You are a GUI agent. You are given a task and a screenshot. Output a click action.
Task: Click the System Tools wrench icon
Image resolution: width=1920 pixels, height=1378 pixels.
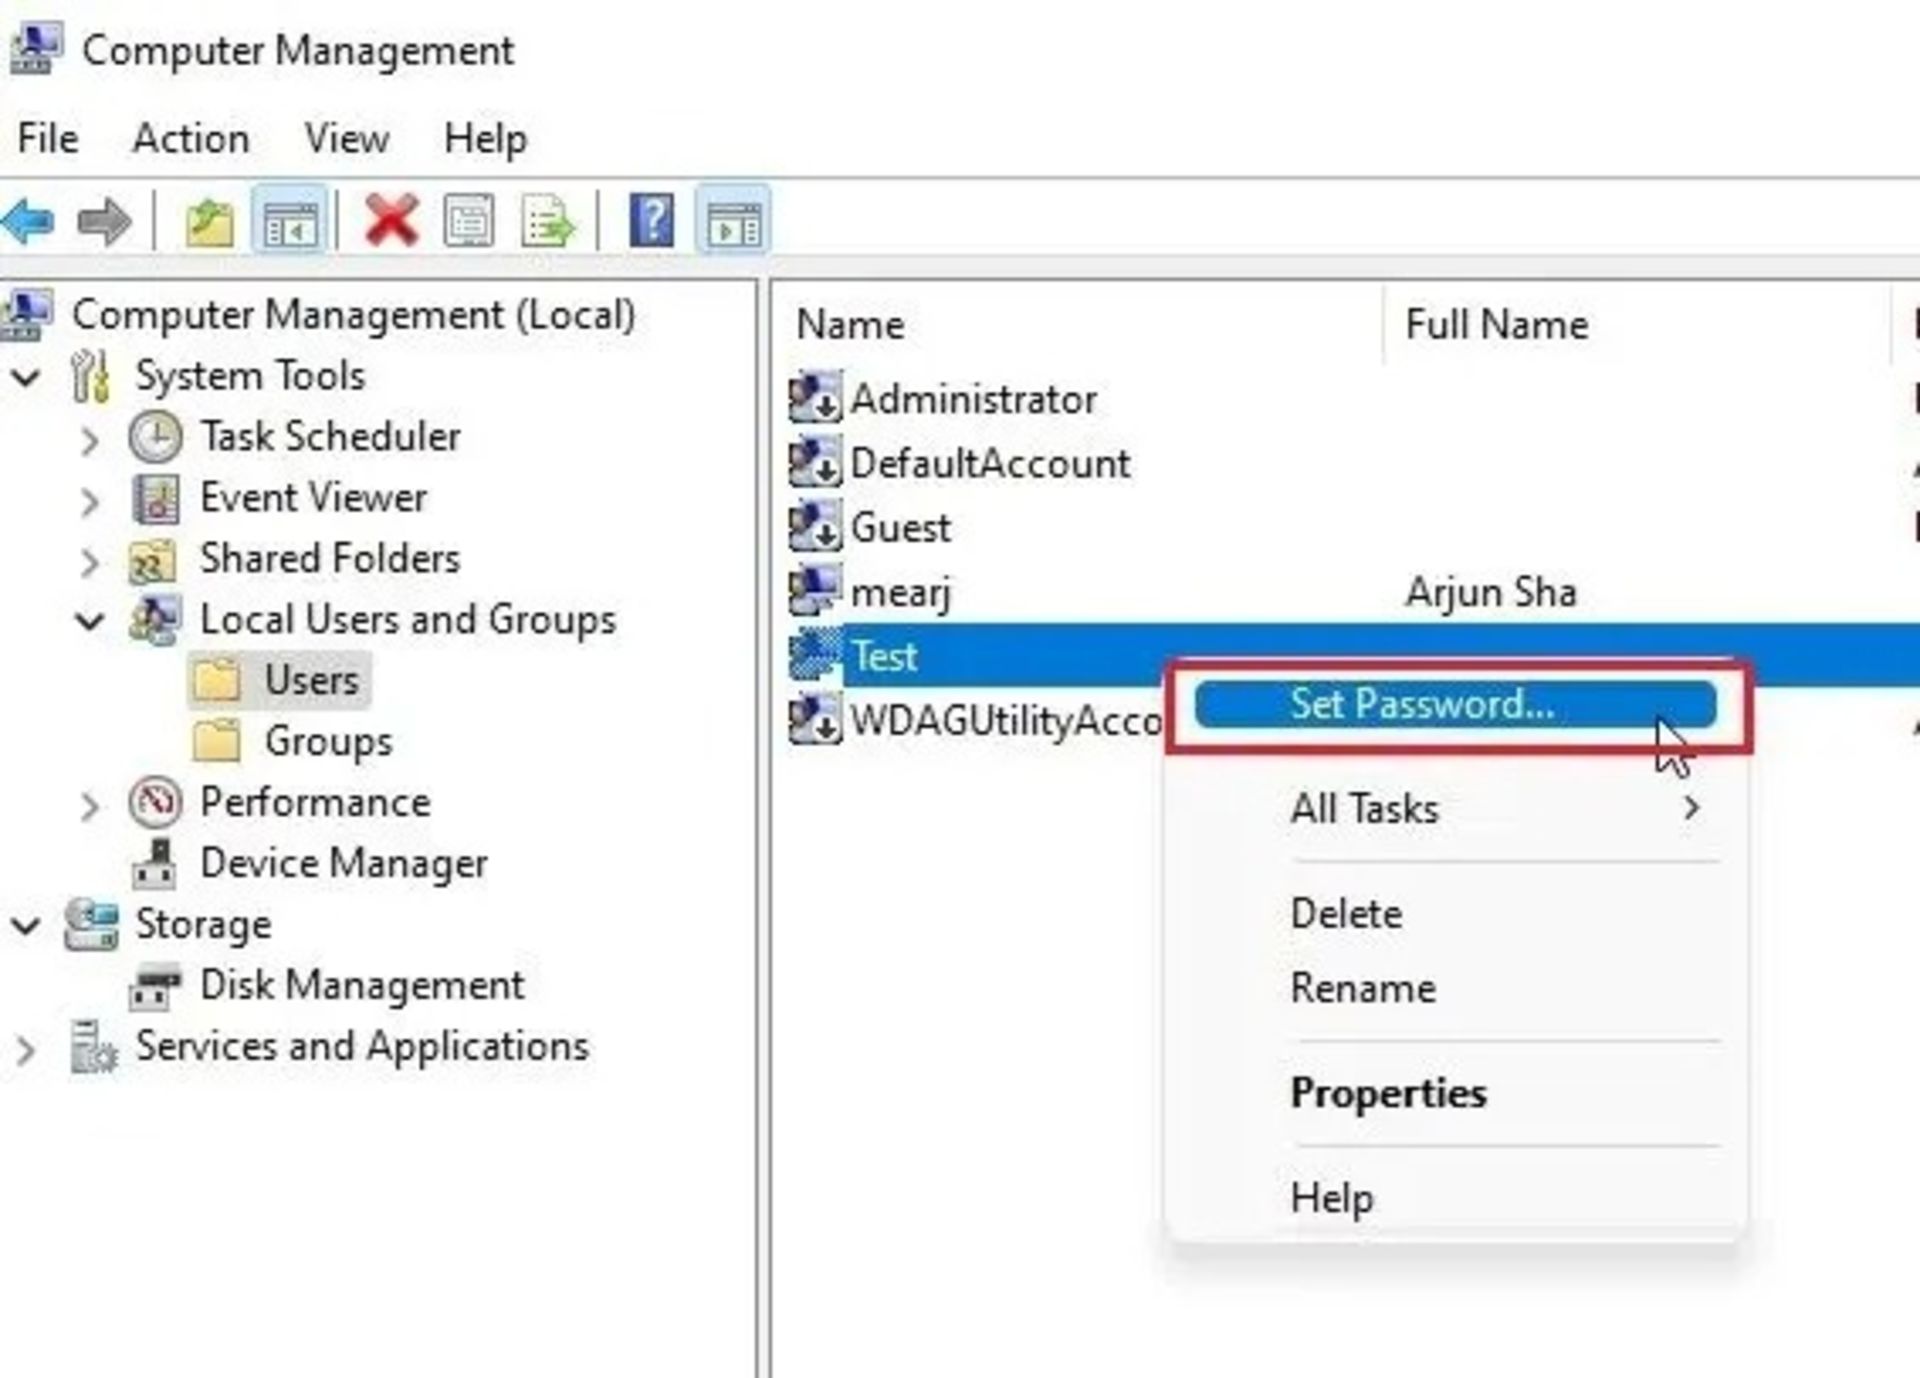pyautogui.click(x=91, y=376)
